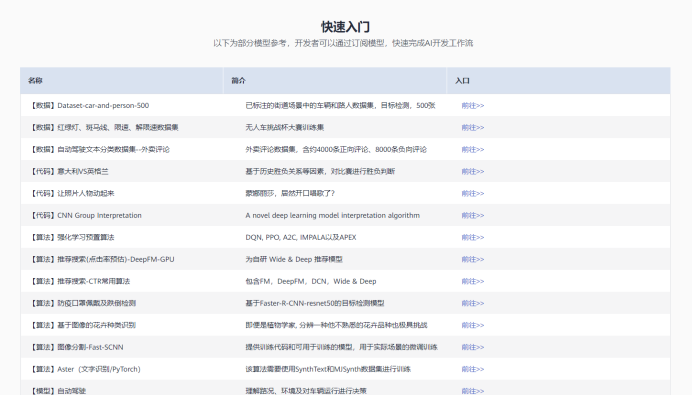The width and height of the screenshot is (692, 396).
Task: Go to 让照片人物动起来 entry link
Action: coord(473,193)
